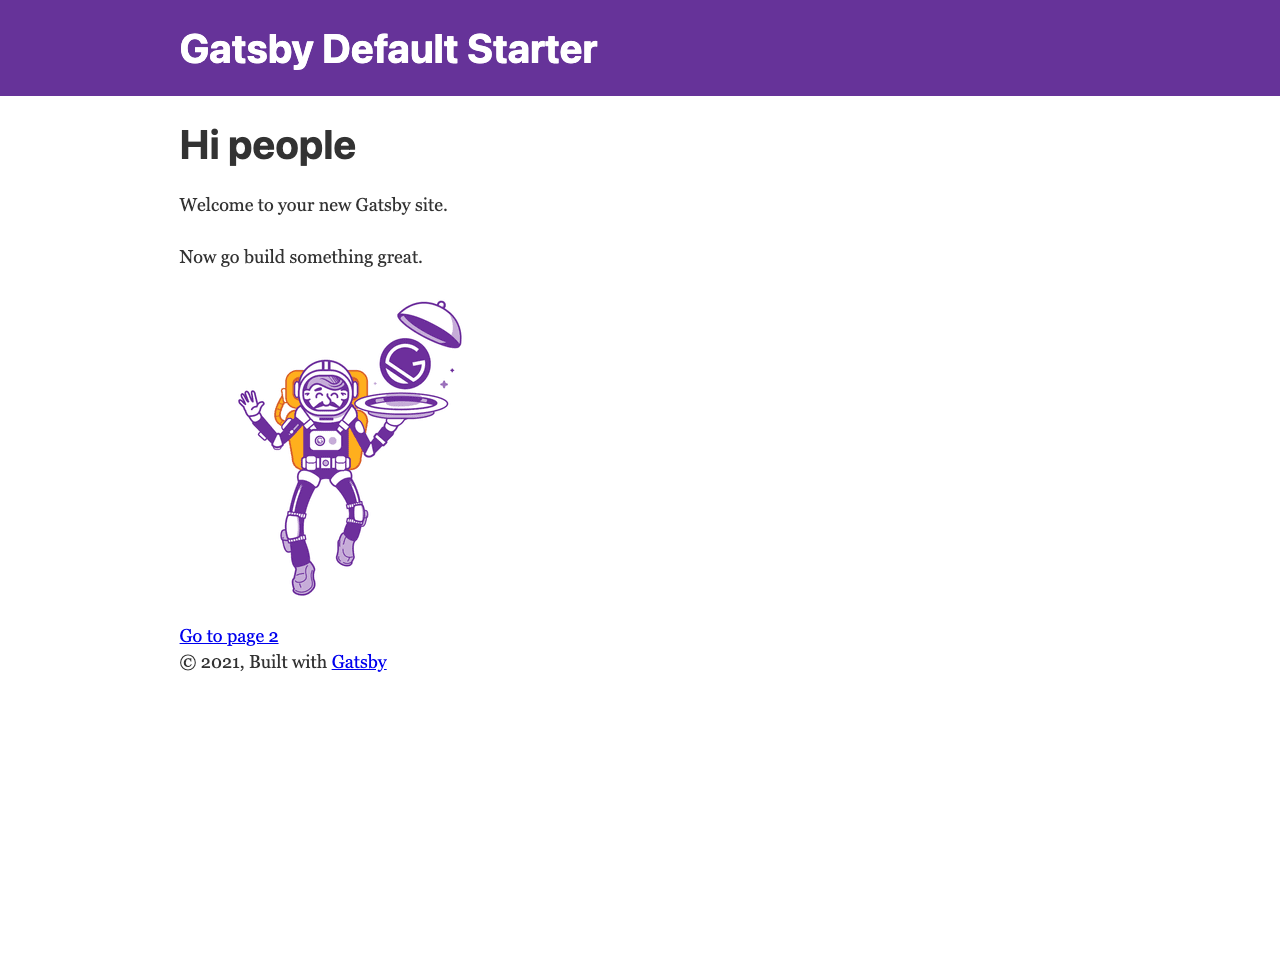
Task: Click the astronaut's left boot
Action: [305, 580]
